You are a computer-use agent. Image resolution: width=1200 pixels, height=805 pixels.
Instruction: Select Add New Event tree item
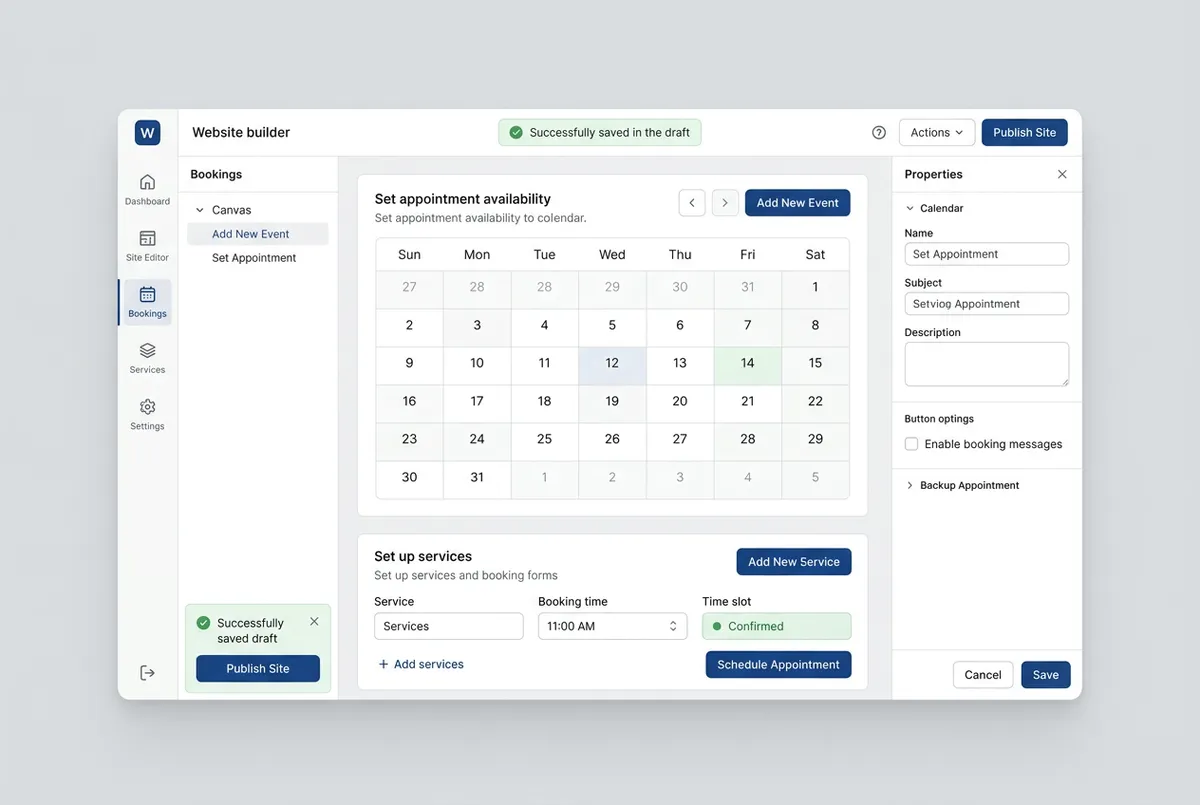click(258, 234)
